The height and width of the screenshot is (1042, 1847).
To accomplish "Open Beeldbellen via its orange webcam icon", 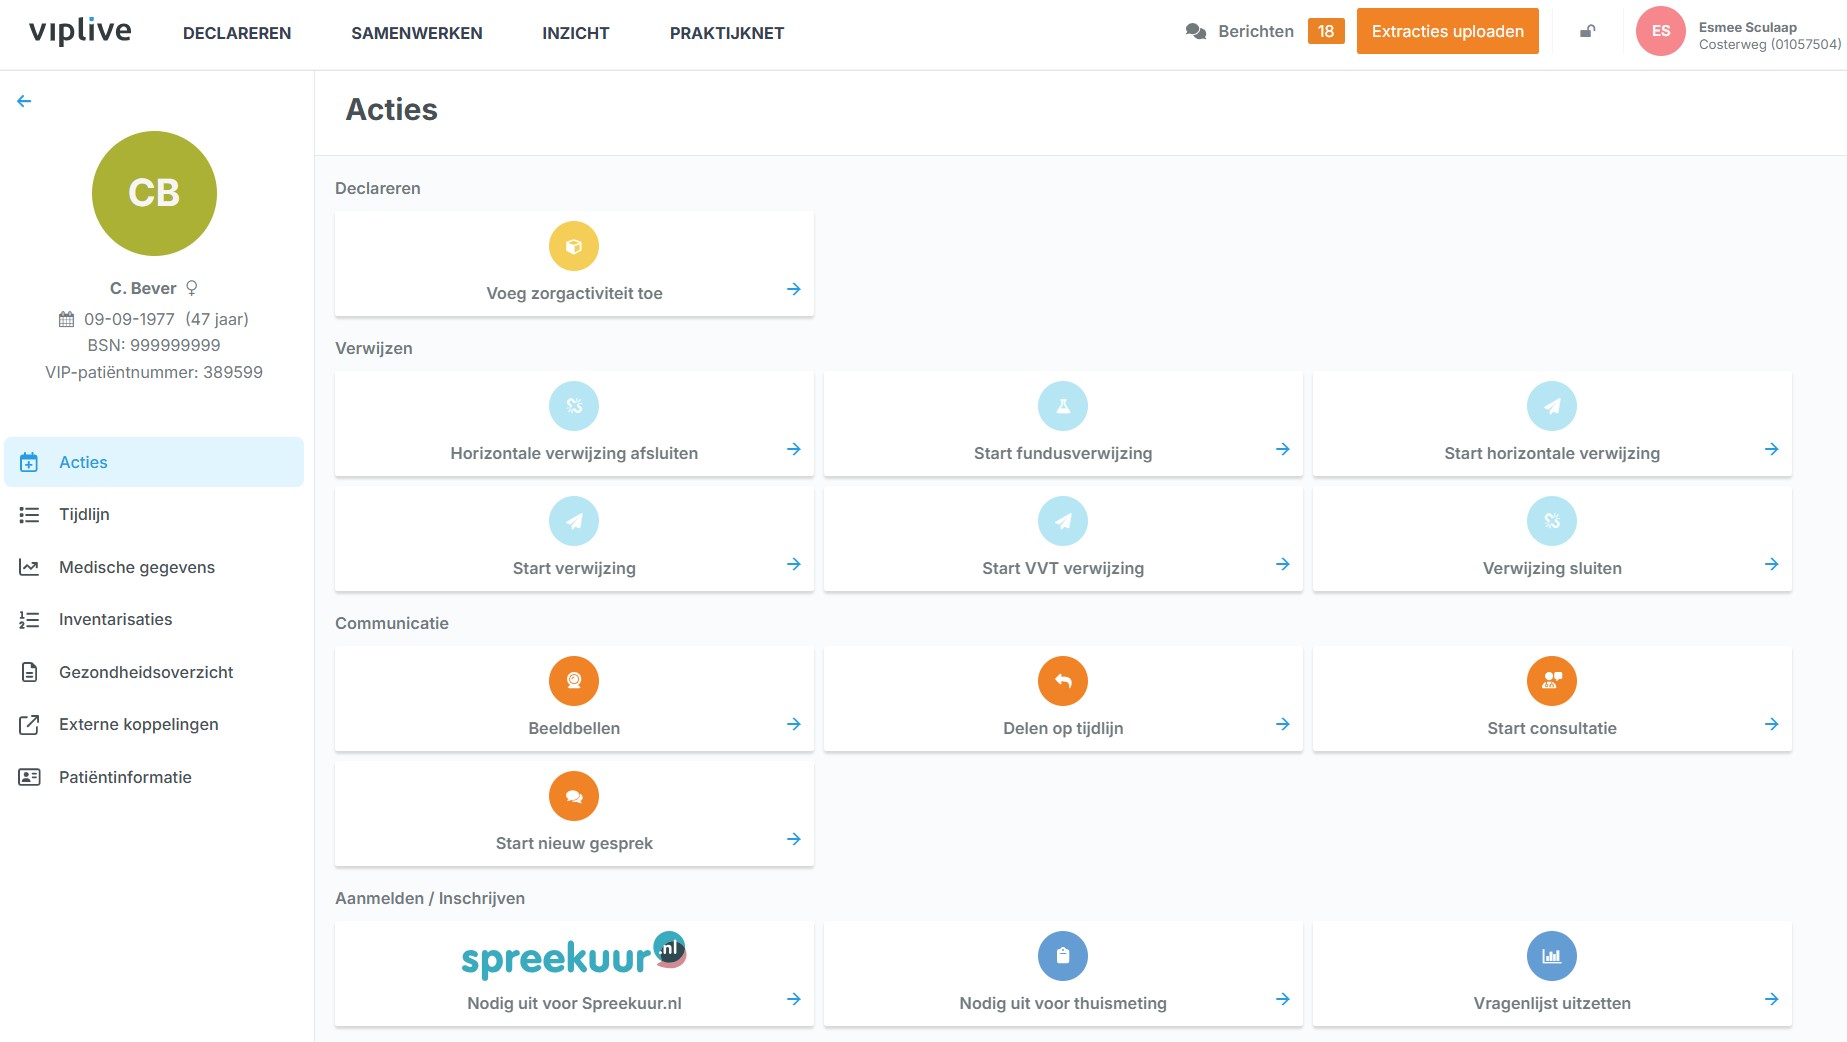I will coord(574,681).
